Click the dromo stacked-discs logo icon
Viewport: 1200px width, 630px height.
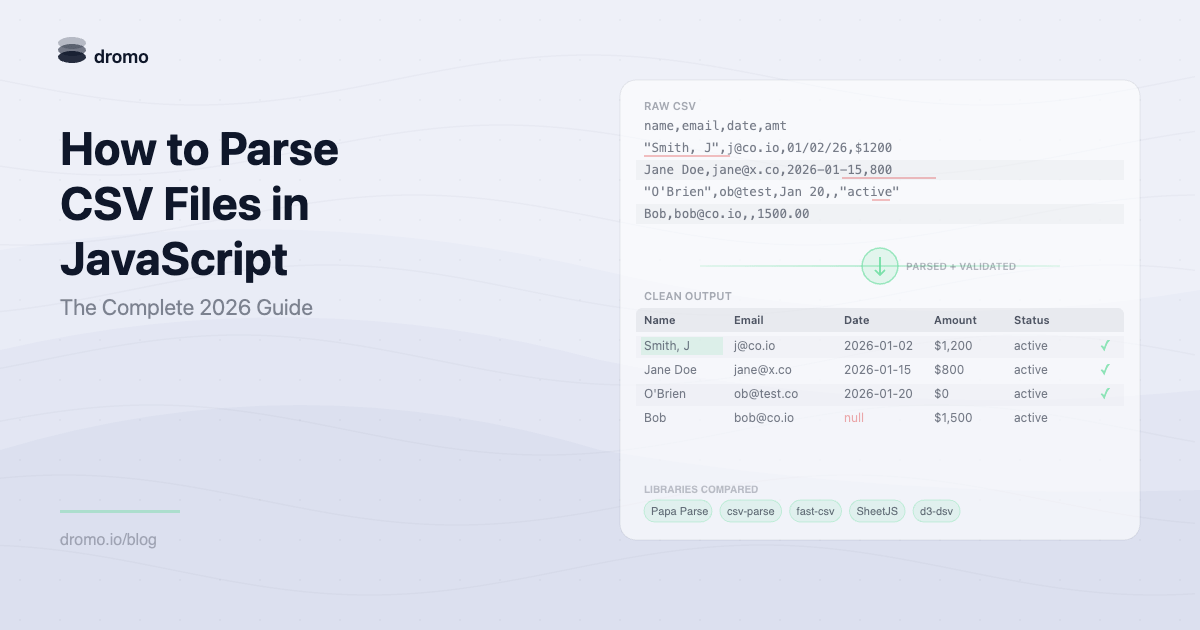[72, 51]
